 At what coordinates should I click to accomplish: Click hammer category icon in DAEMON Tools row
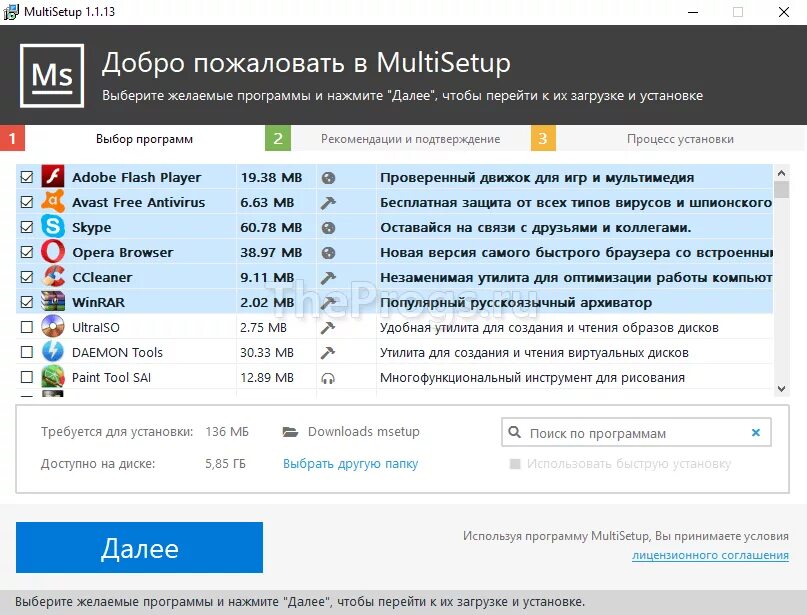click(328, 353)
